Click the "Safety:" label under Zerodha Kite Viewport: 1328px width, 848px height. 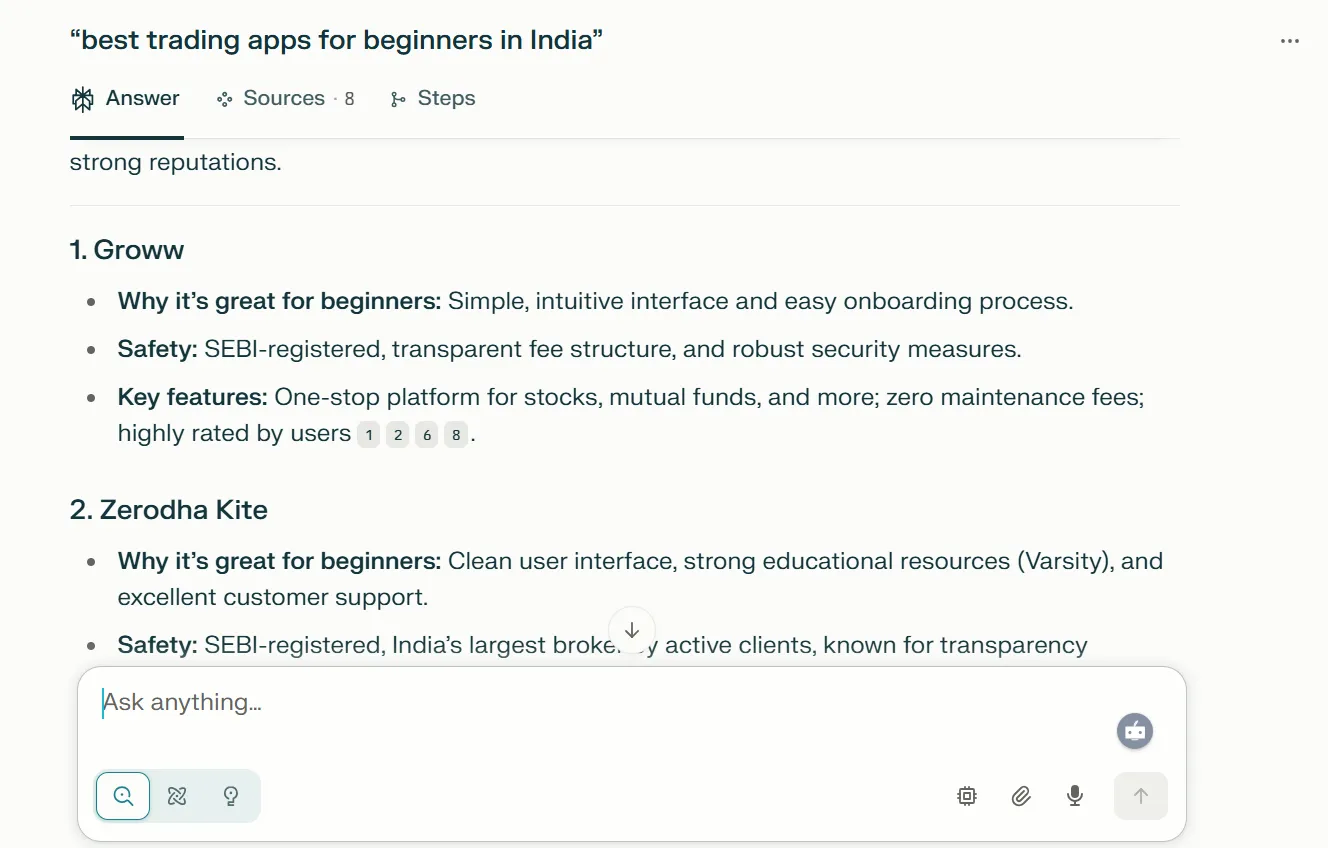click(158, 645)
